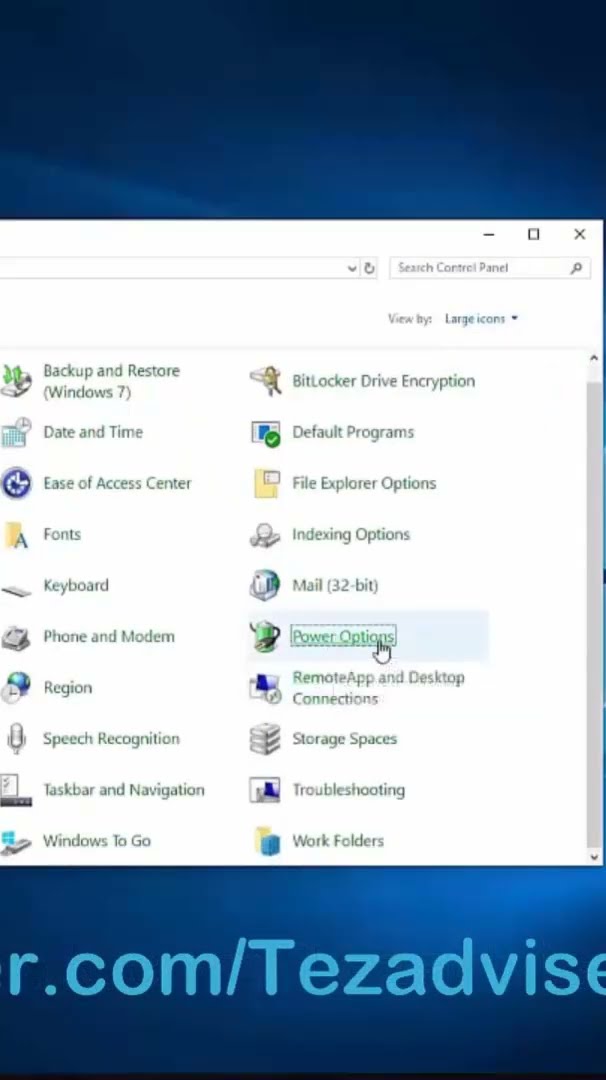Click the Date and Time icon
Image resolution: width=606 pixels, height=1080 pixels.
(15, 433)
